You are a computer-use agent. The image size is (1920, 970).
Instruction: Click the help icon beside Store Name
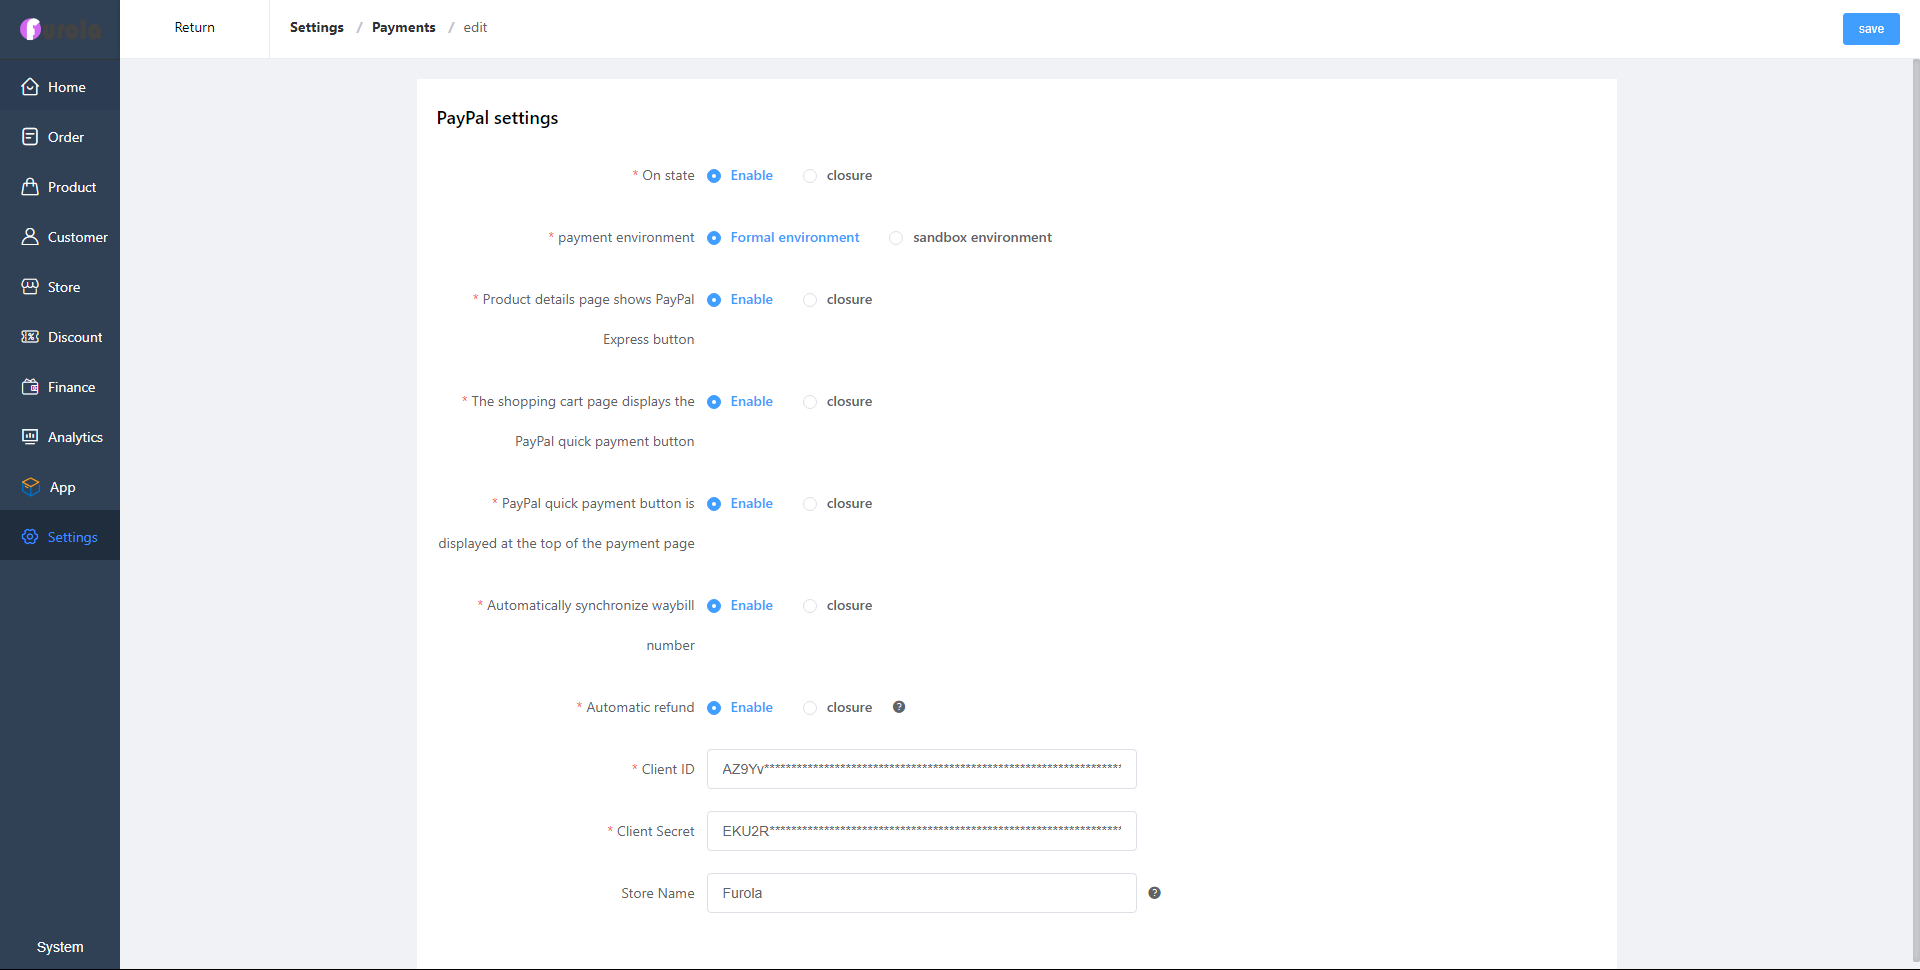coord(1154,893)
